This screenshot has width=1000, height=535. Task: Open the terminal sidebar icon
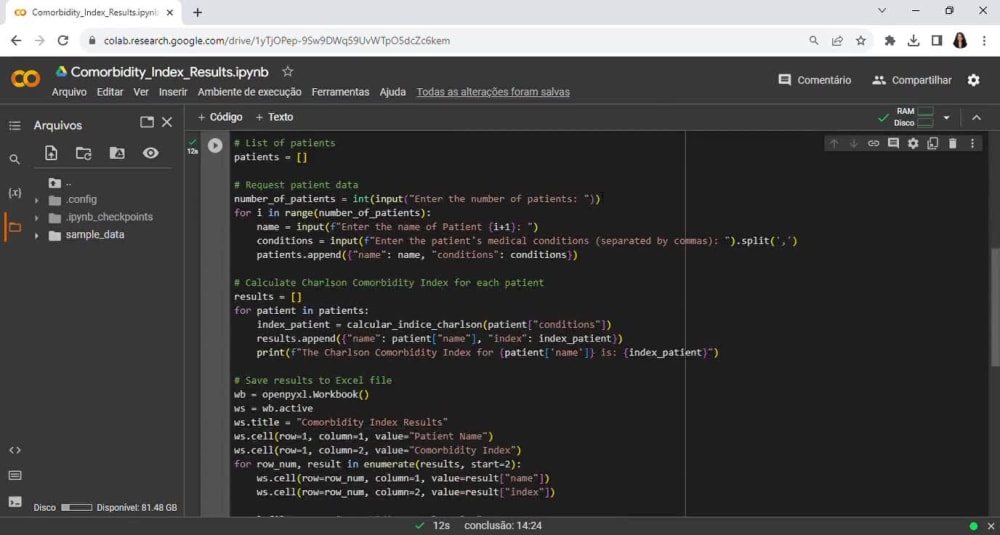coord(15,502)
